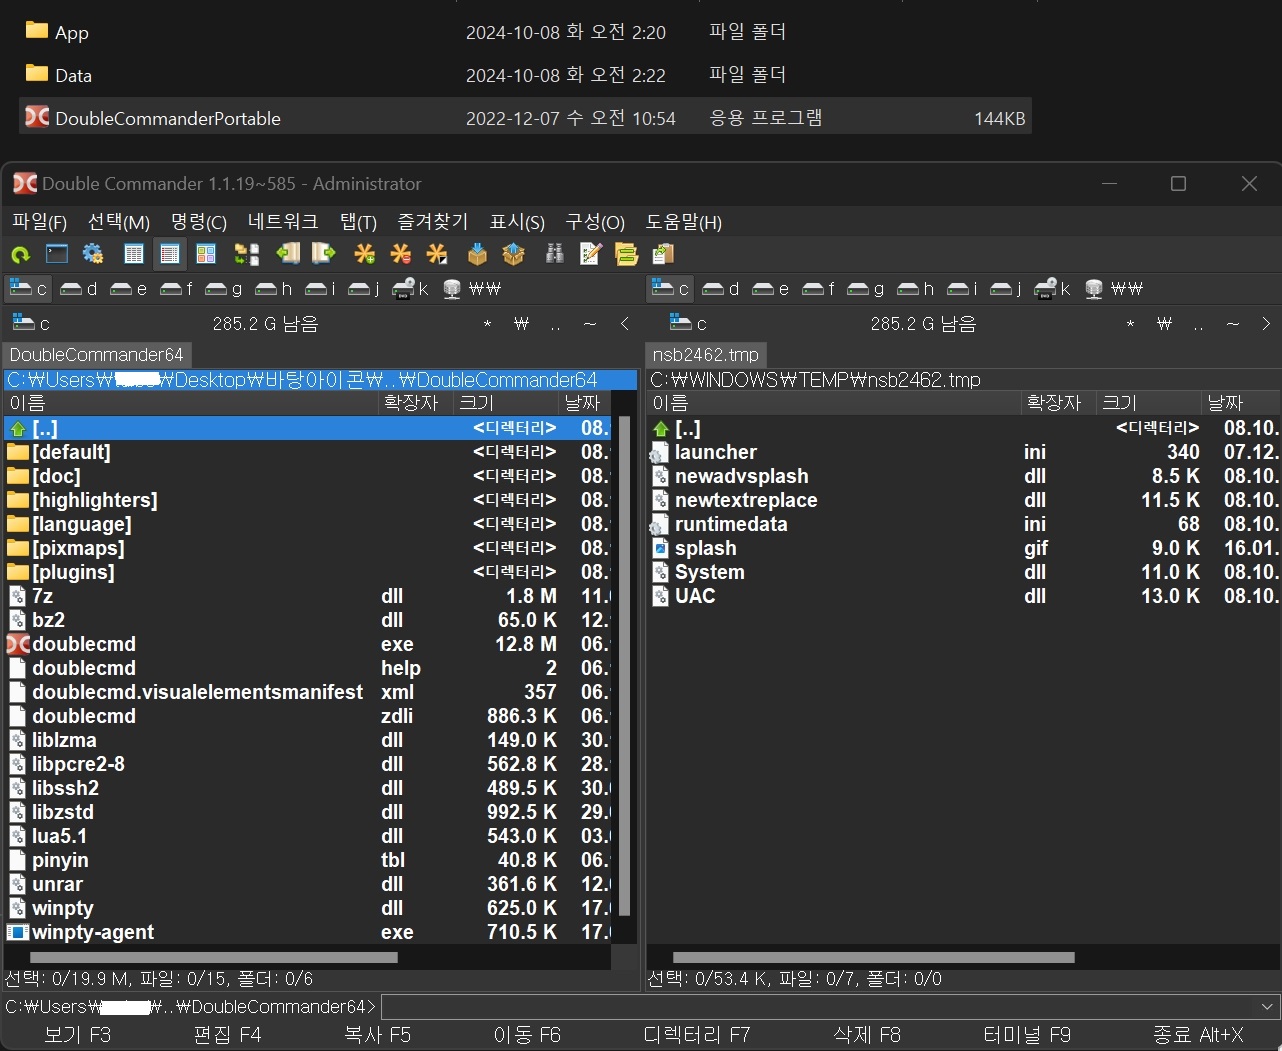Click left panel root ₩ button
The height and width of the screenshot is (1051, 1282).
click(521, 323)
